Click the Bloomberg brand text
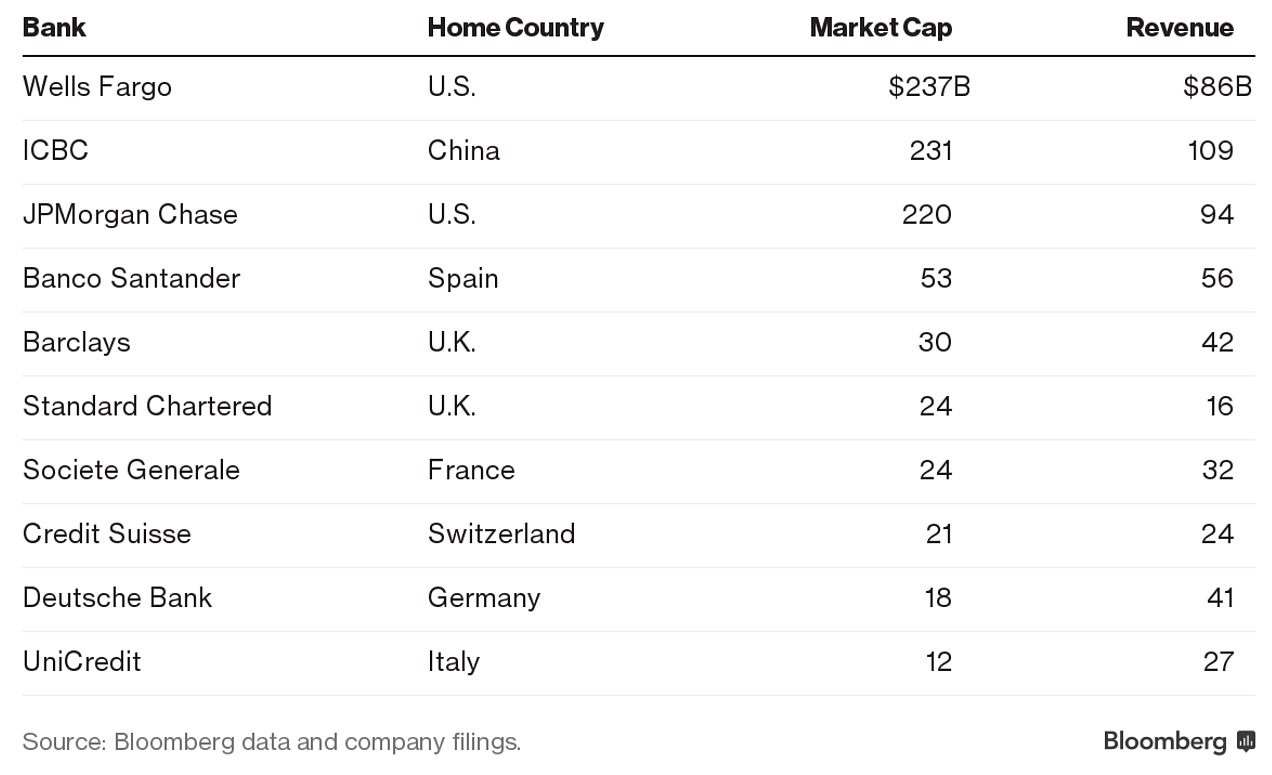Viewport: 1272px width, 775px height. coord(1164,741)
